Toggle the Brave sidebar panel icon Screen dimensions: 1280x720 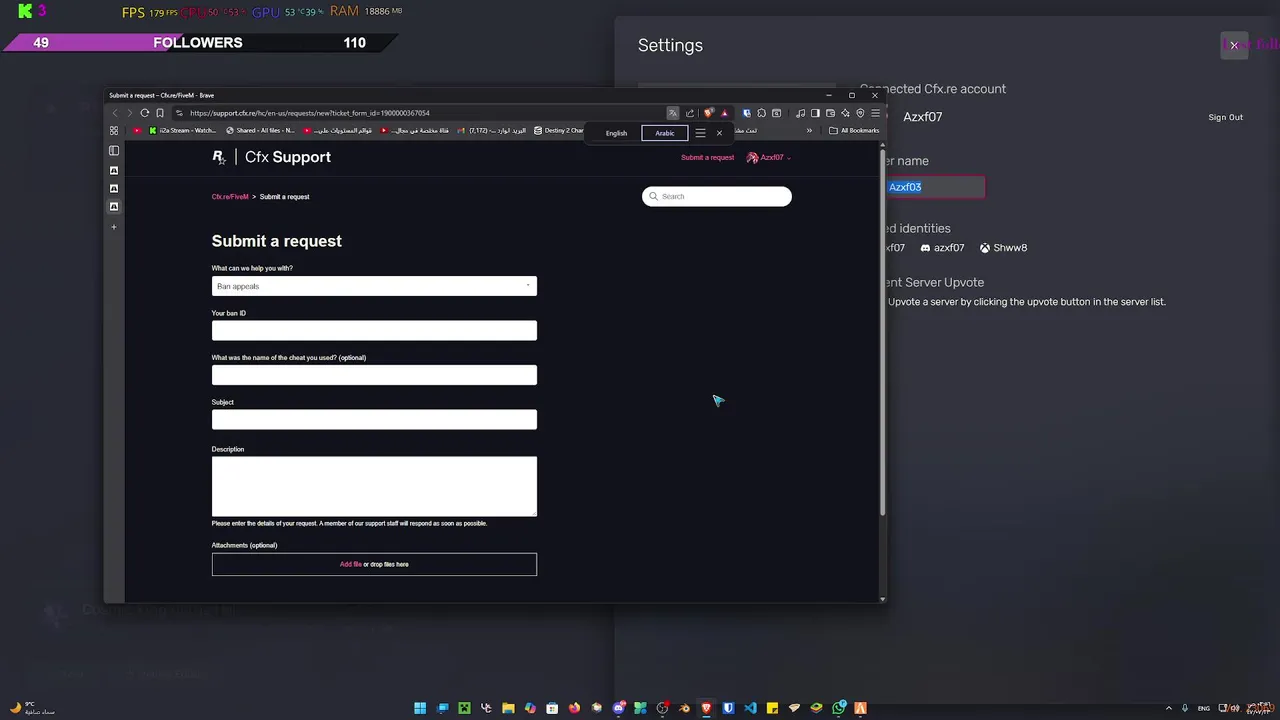pyautogui.click(x=815, y=113)
